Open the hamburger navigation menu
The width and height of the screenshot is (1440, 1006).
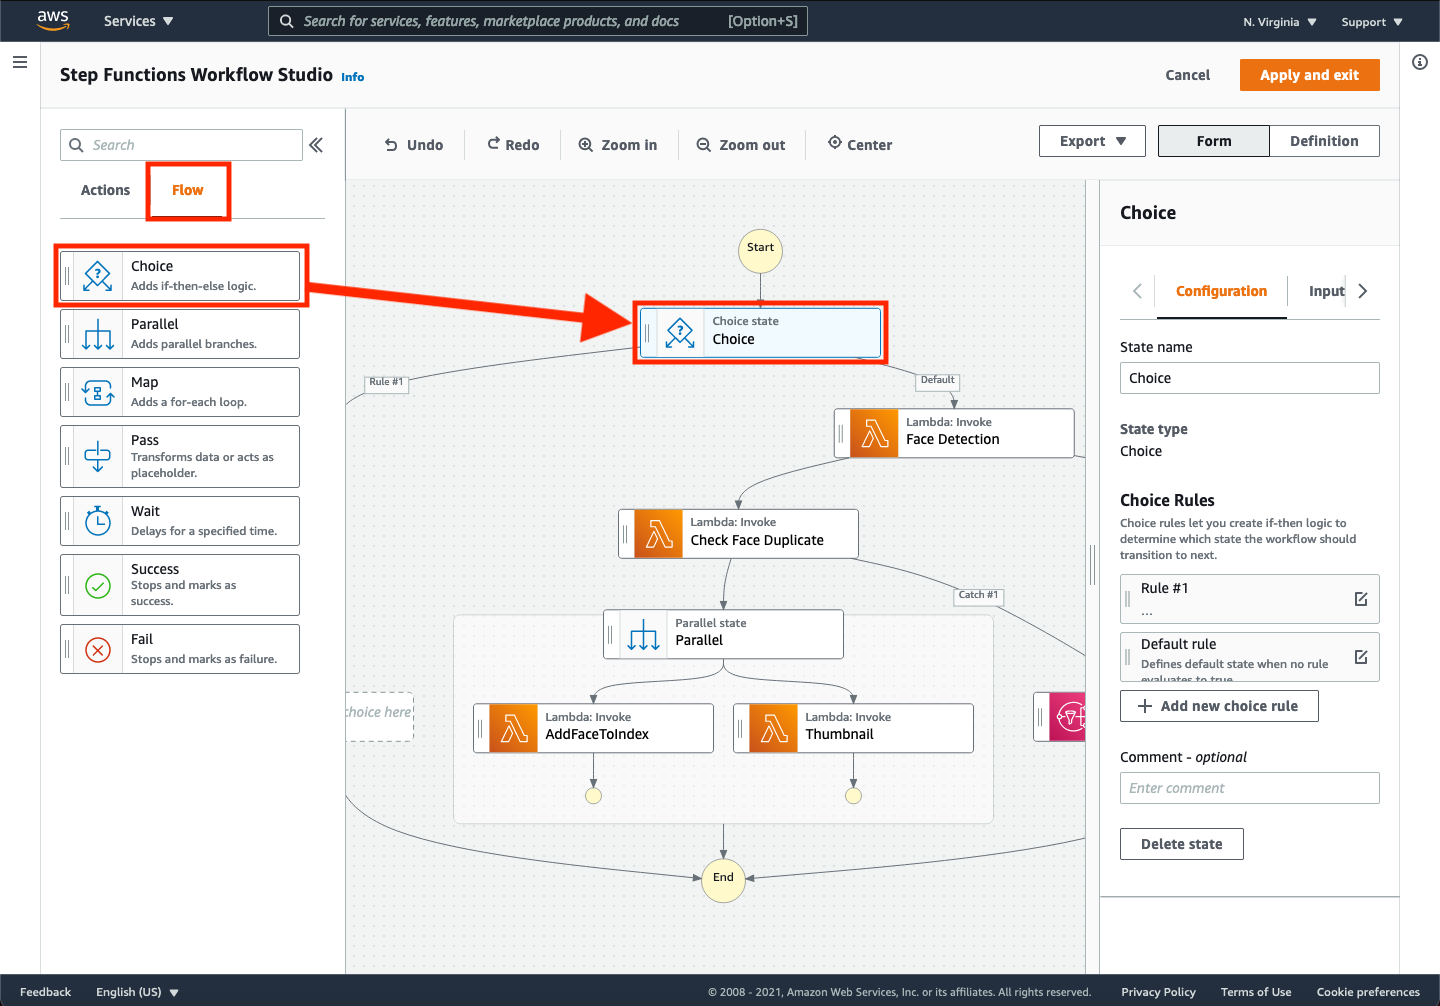19,62
